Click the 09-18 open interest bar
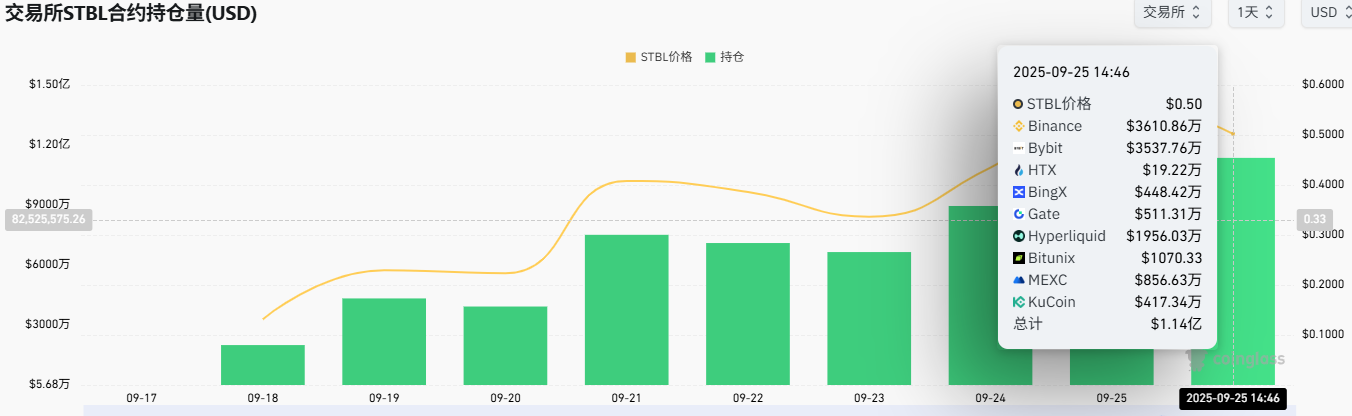The image size is (1352, 416). tap(263, 364)
